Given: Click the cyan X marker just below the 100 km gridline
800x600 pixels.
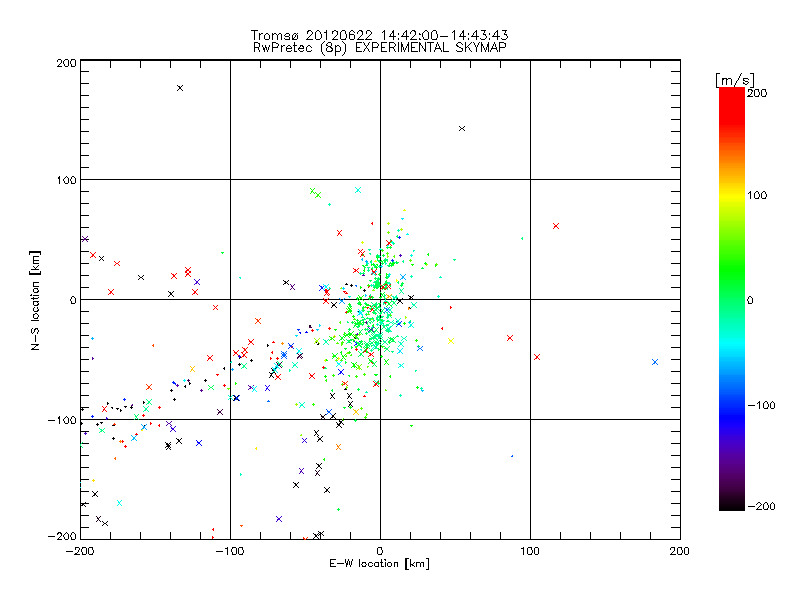Looking at the screenshot, I should tap(358, 190).
